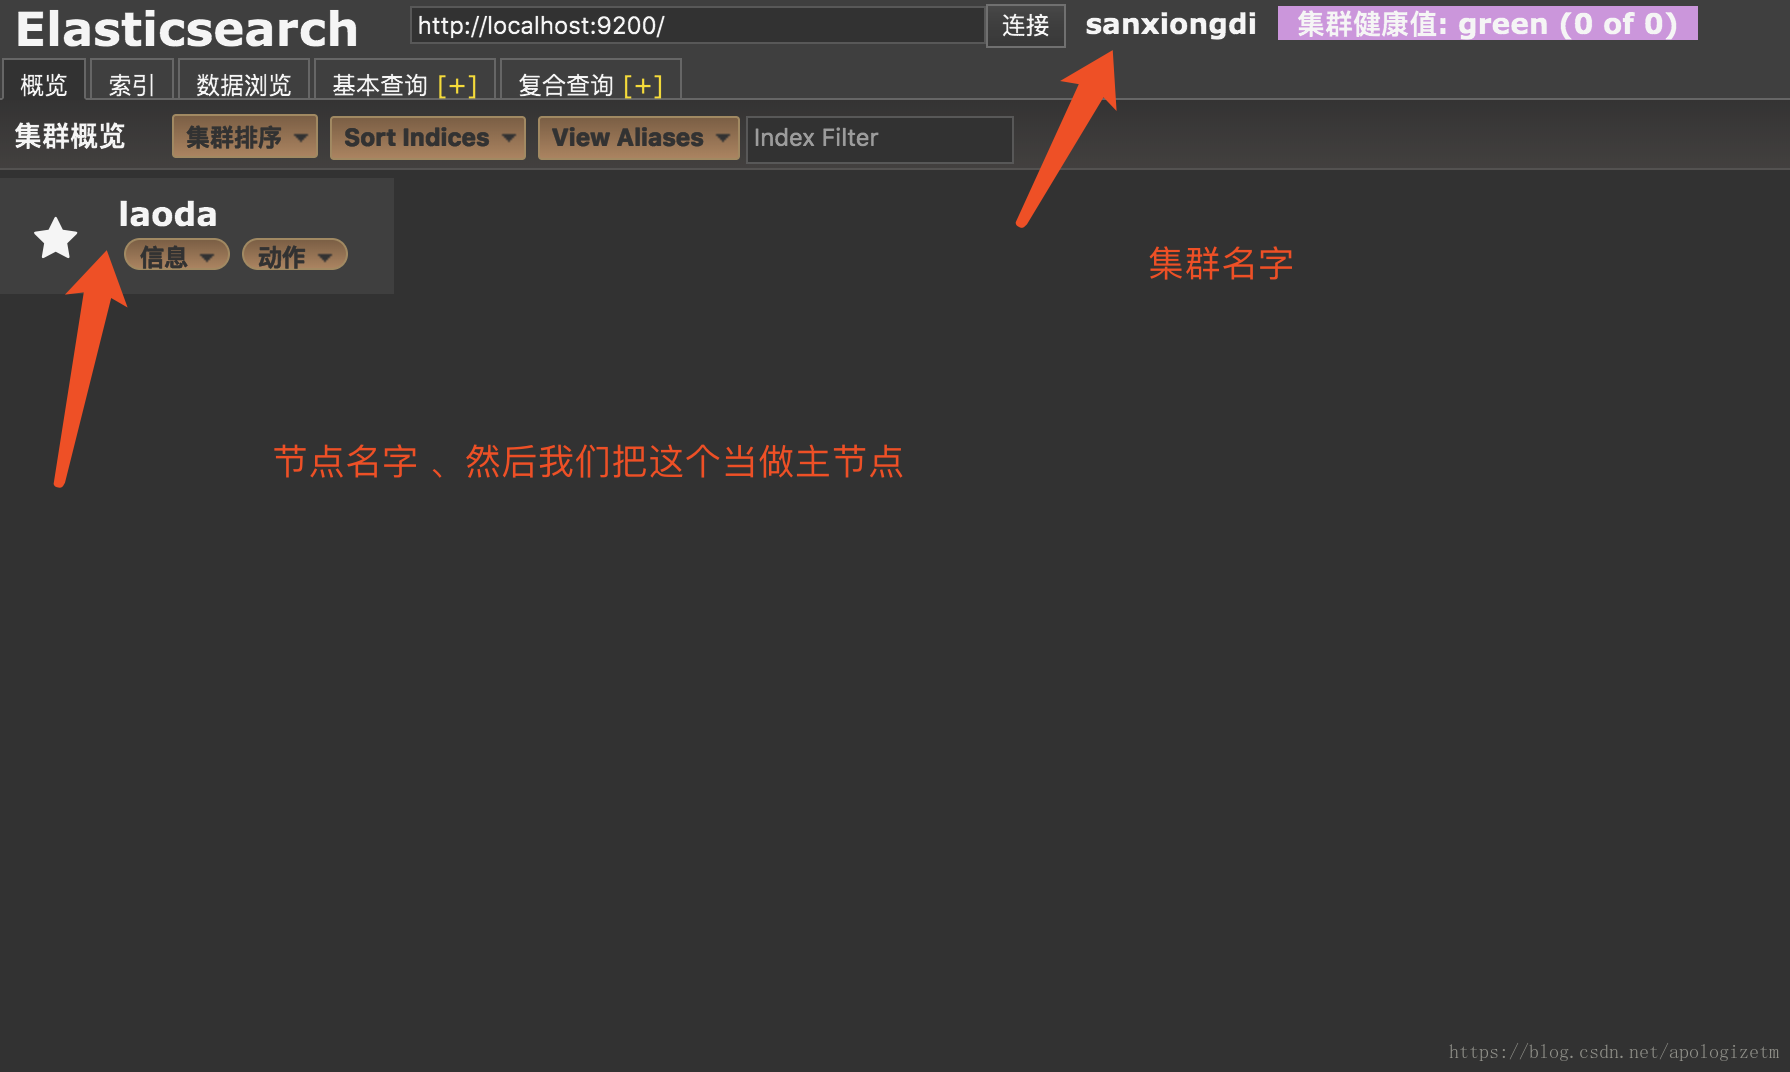Viewport: 1790px width, 1072px height.
Task: Click the cluster health green badge
Action: click(x=1487, y=23)
